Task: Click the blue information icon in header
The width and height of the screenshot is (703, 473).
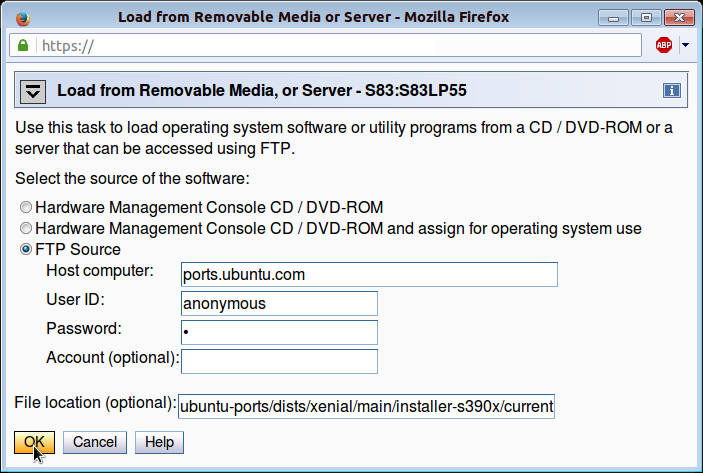Action: 672,91
